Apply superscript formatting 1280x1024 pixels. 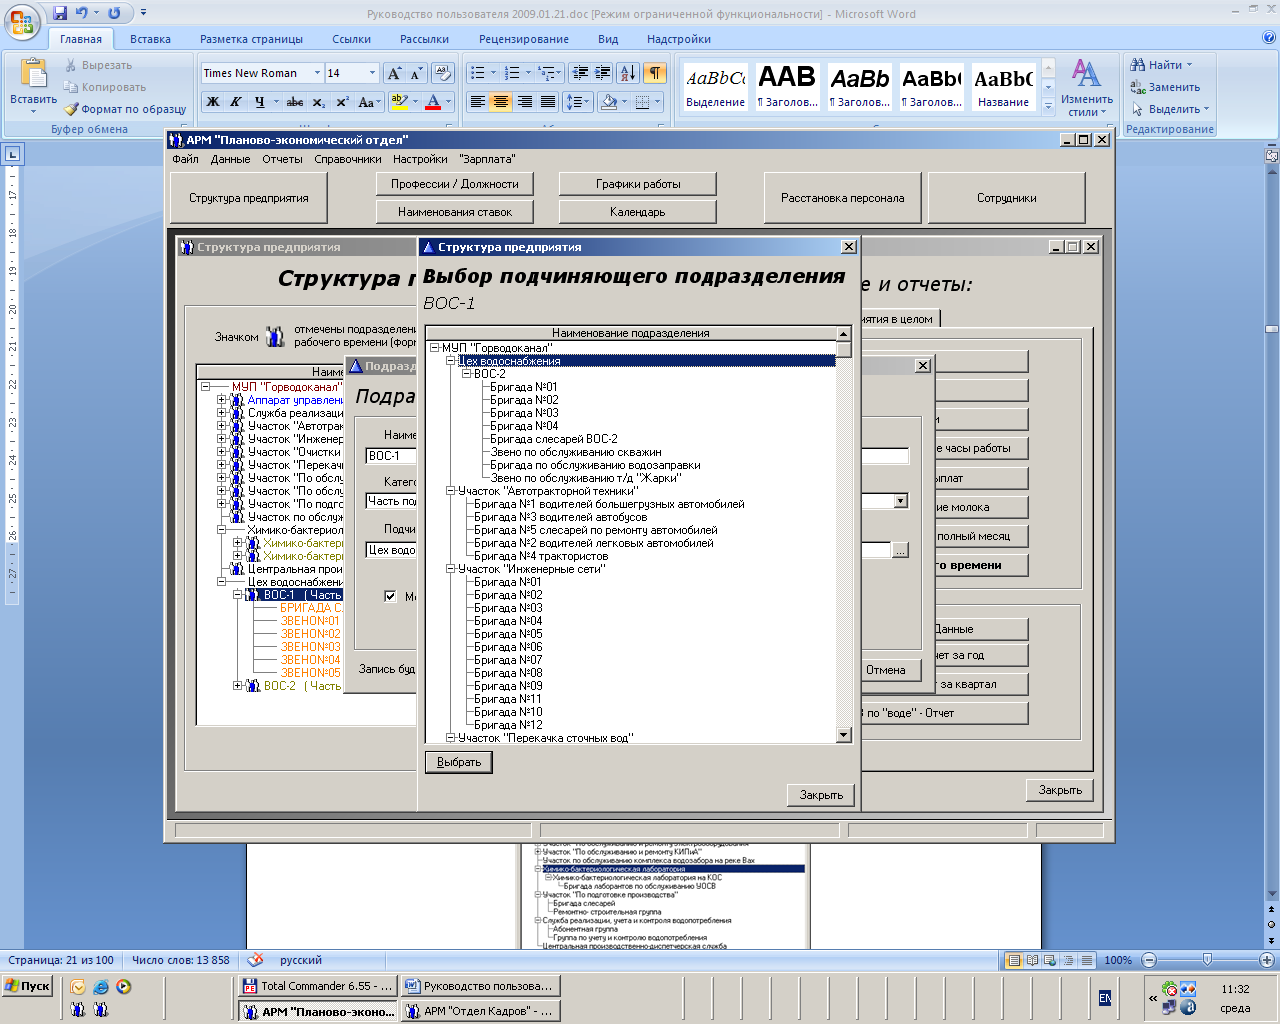pos(342,102)
